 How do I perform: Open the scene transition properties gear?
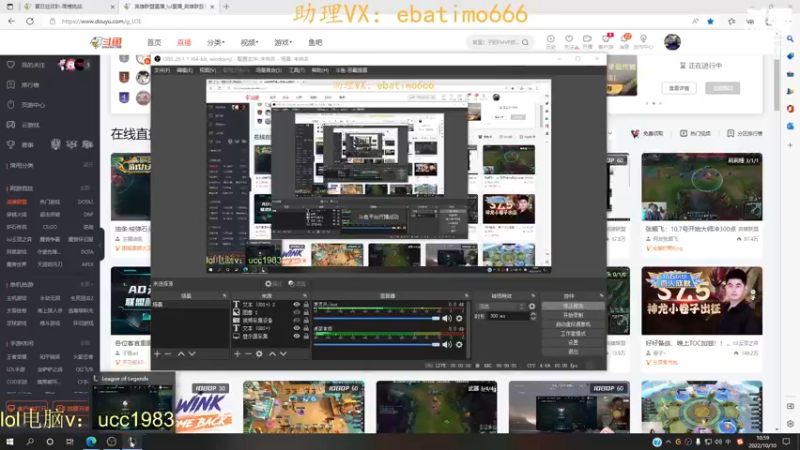coord(532,306)
